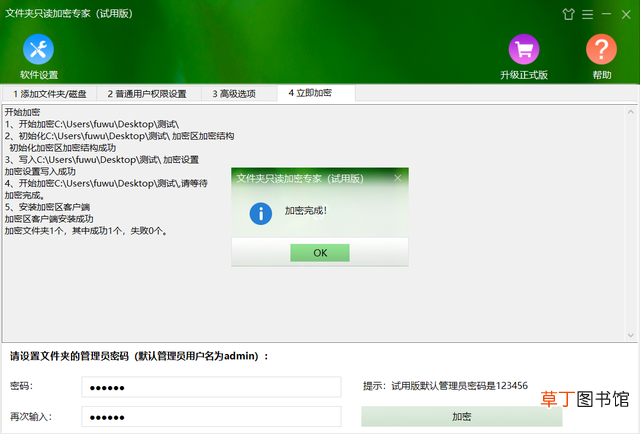Click log line 5、安装加密区客户端
The width and height of the screenshot is (640, 434).
(47, 207)
